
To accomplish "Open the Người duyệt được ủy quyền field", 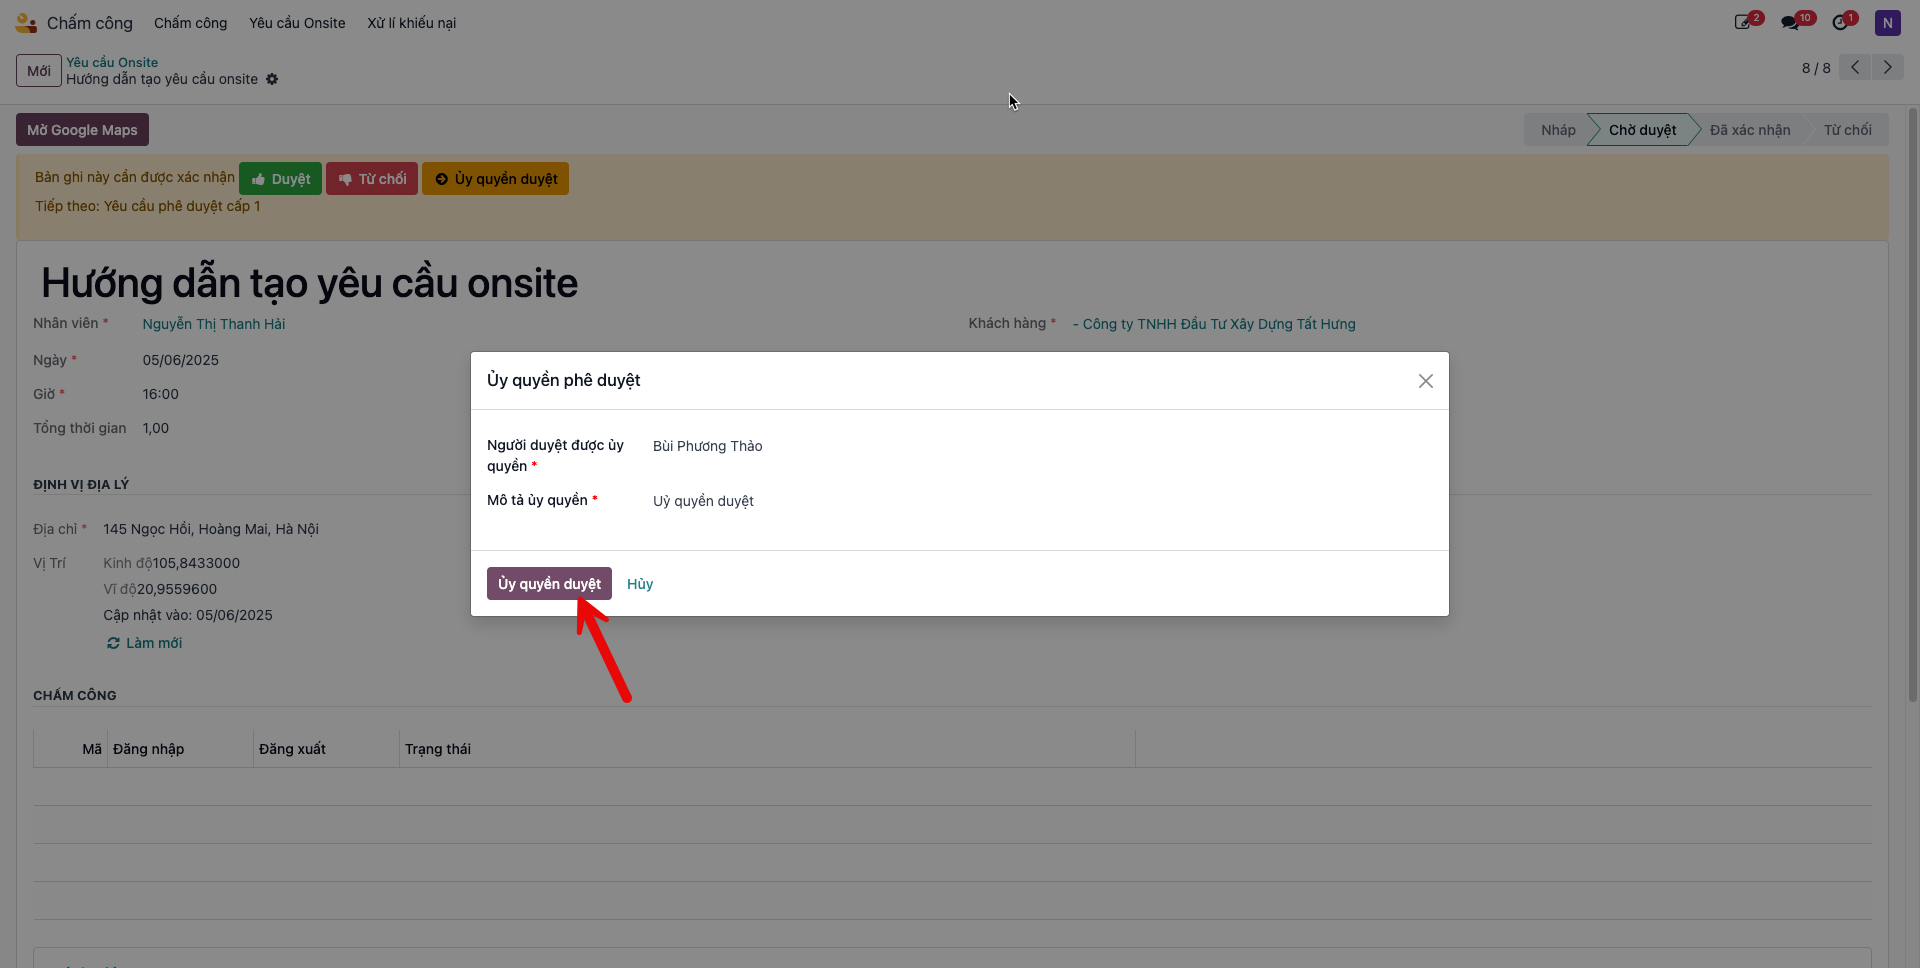I will (x=1040, y=446).
